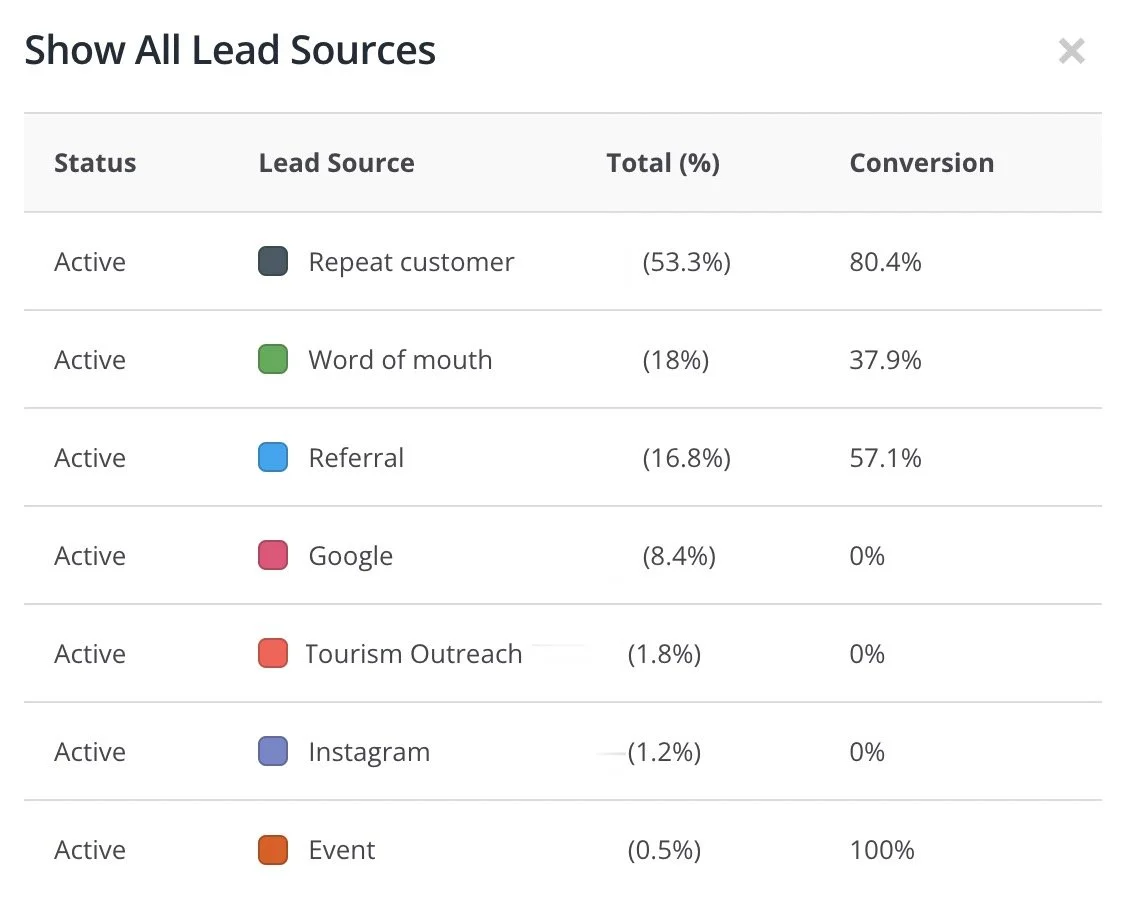Select the Tourism Outreach lead source

point(413,654)
